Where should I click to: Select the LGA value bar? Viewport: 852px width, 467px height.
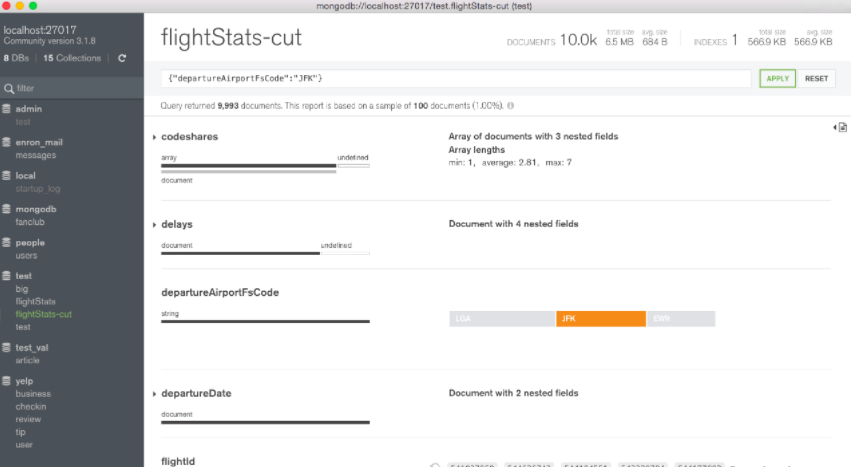coord(502,319)
